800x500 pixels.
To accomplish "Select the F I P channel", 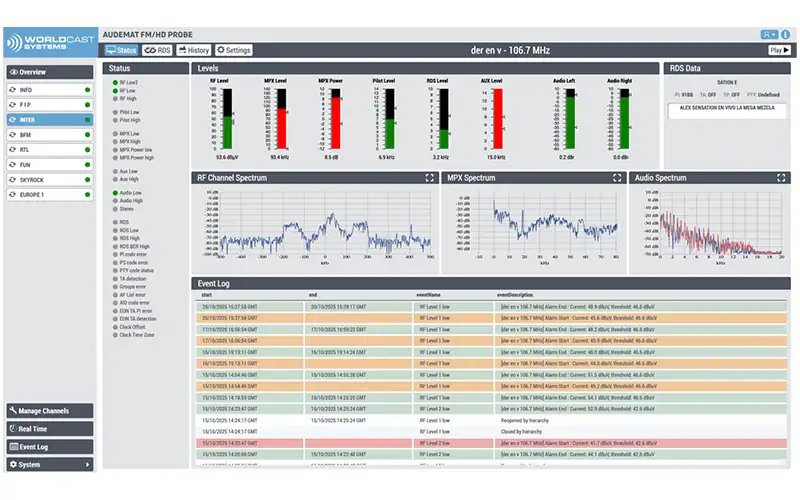I will (50, 105).
